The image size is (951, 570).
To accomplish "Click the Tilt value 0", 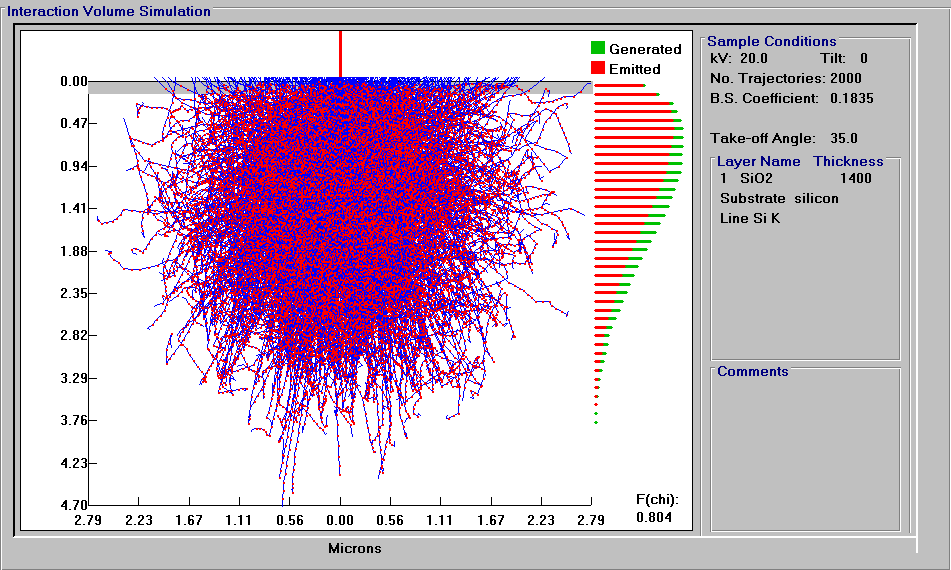I will tap(864, 58).
